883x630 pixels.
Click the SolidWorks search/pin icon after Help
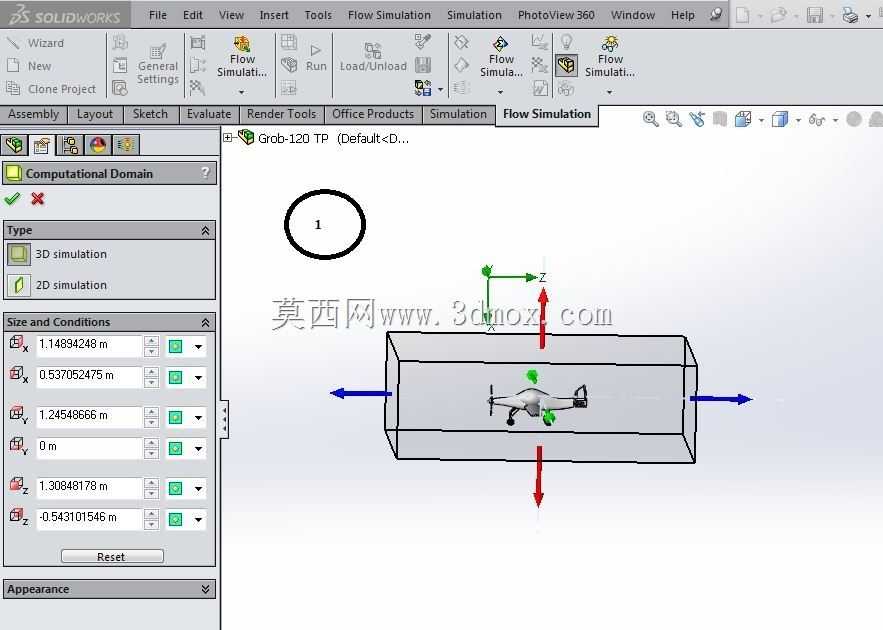pyautogui.click(x=716, y=15)
